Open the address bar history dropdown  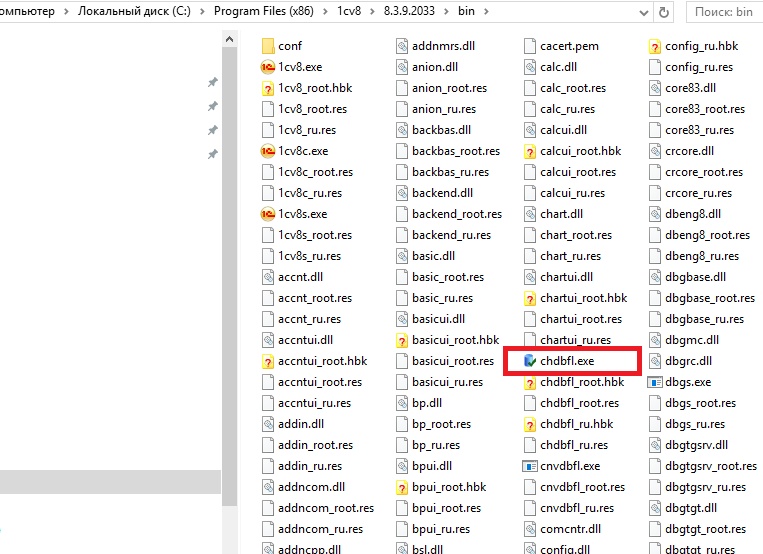pos(643,12)
